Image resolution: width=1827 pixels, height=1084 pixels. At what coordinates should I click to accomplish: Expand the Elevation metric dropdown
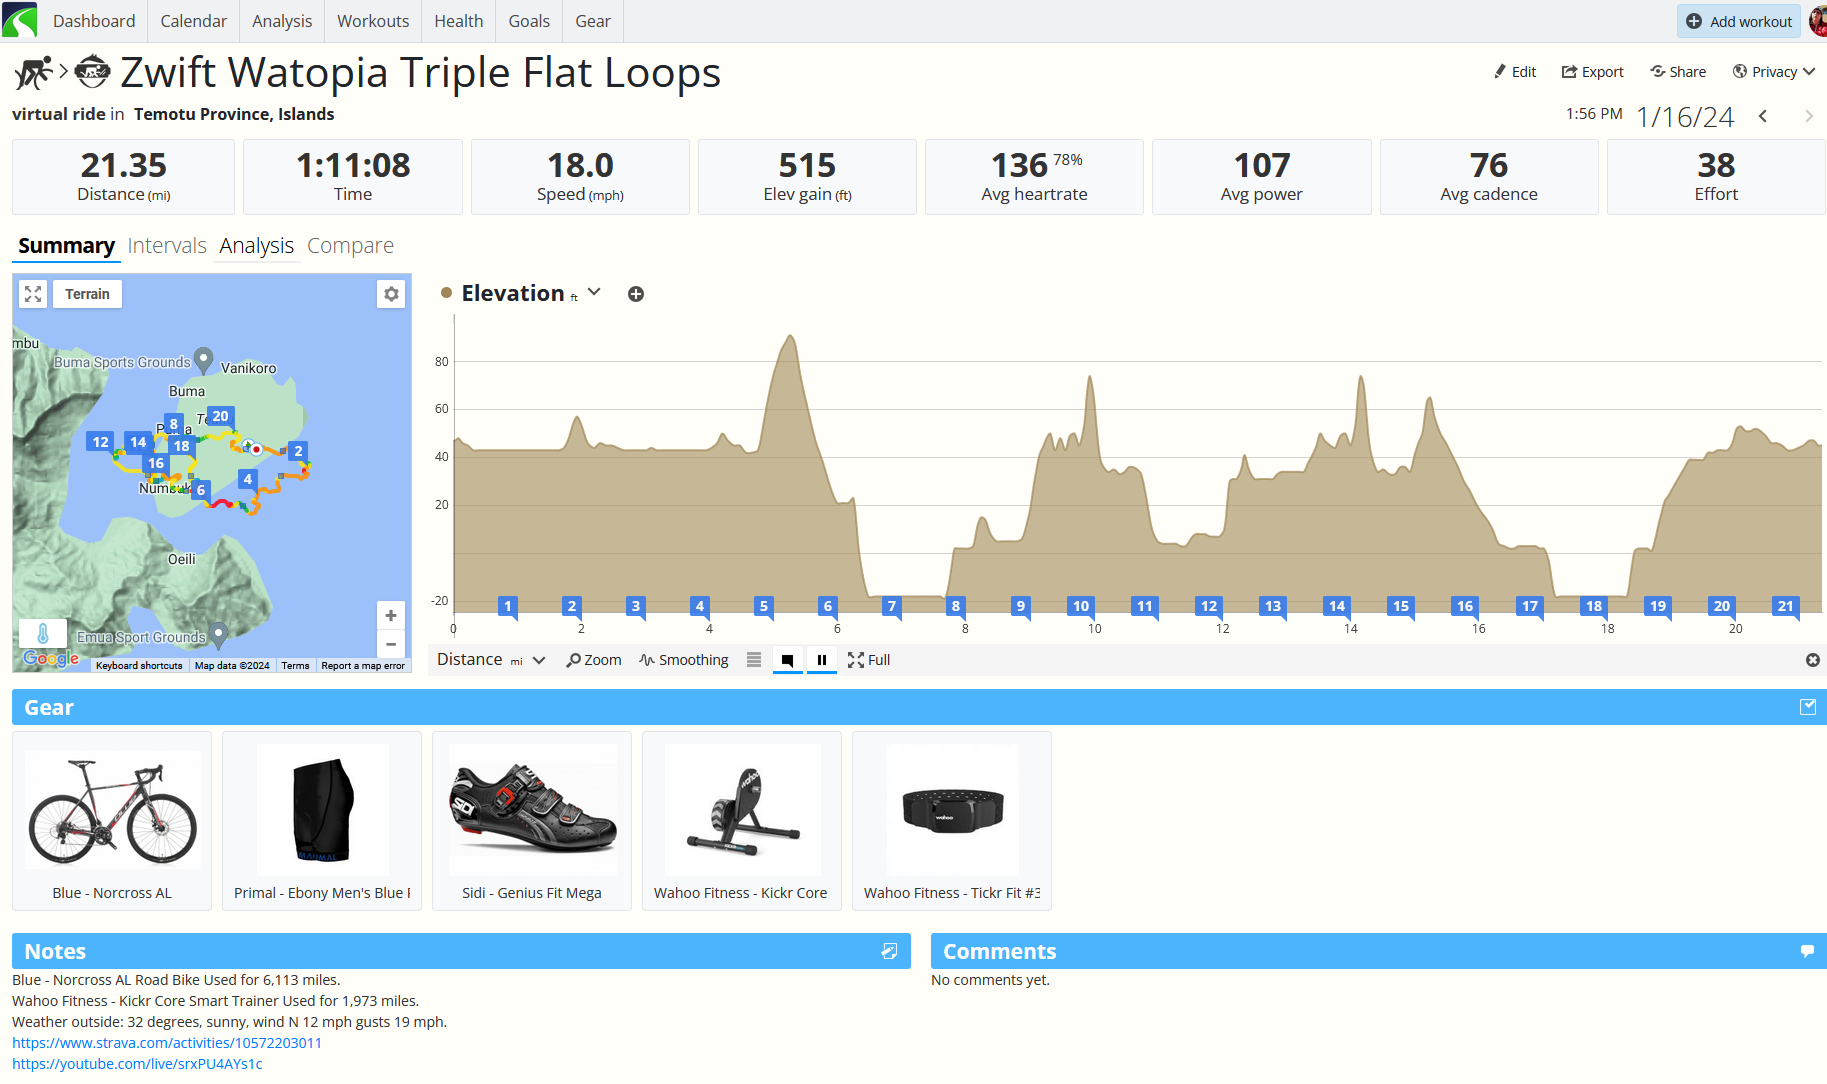click(594, 292)
